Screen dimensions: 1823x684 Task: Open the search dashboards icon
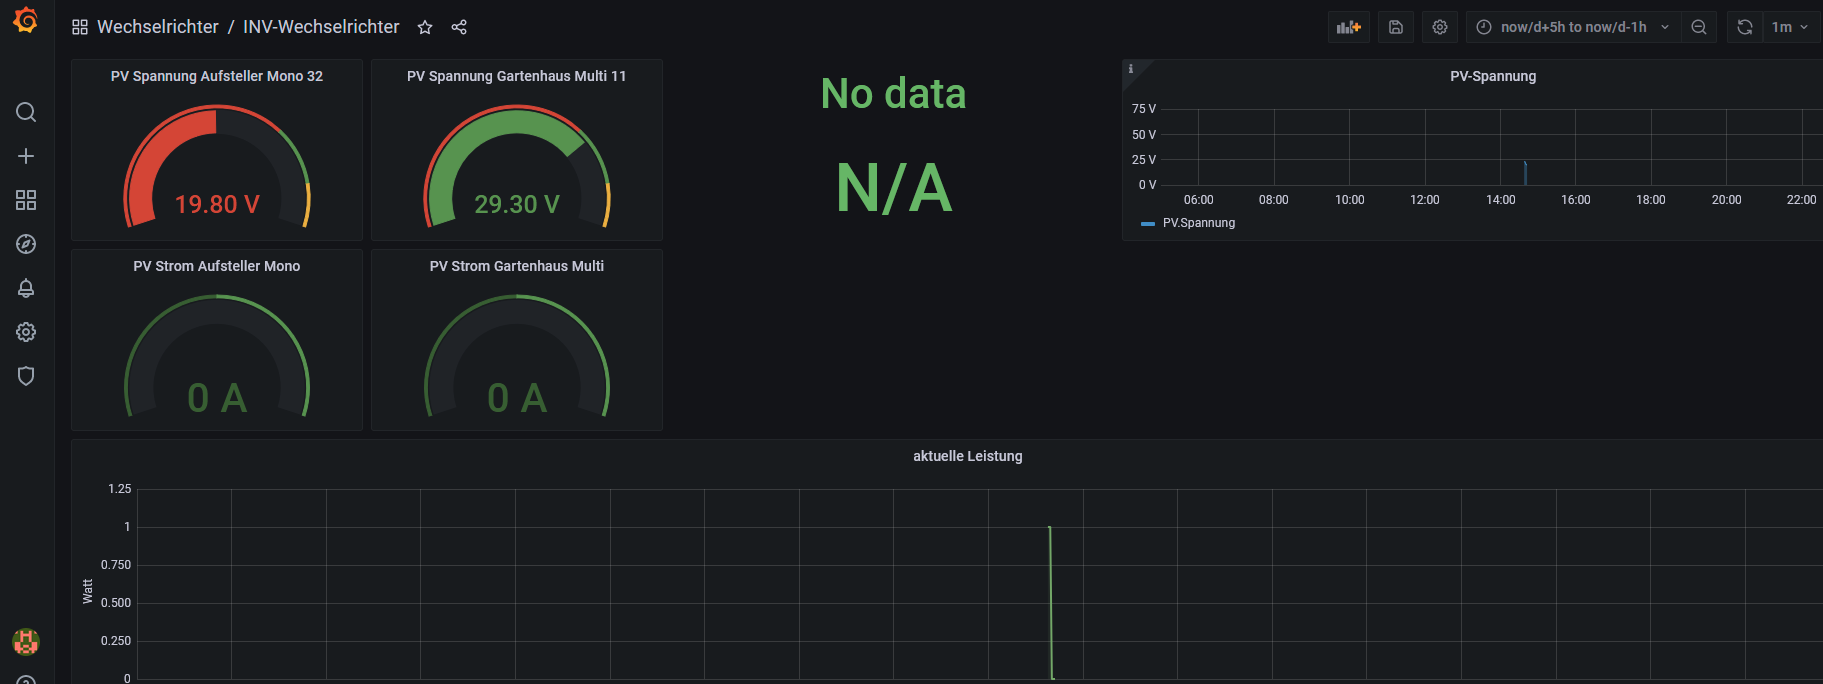point(26,112)
